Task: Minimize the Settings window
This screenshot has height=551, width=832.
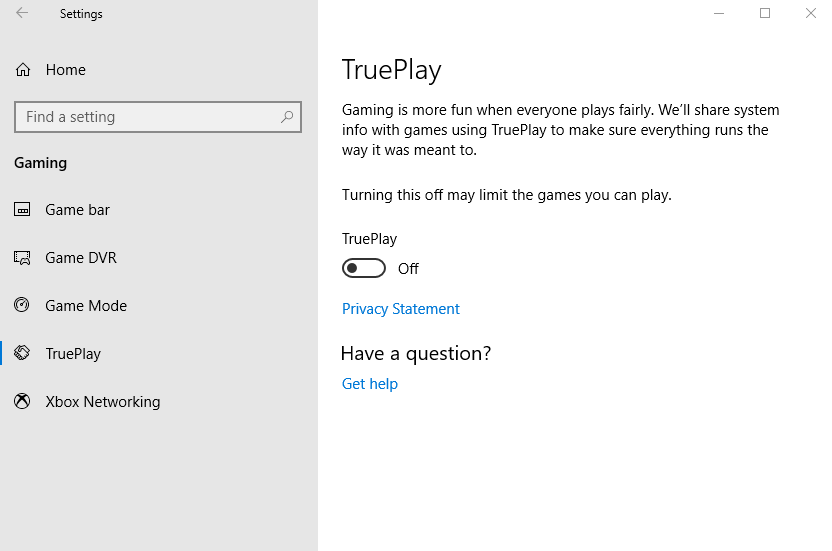Action: tap(719, 14)
